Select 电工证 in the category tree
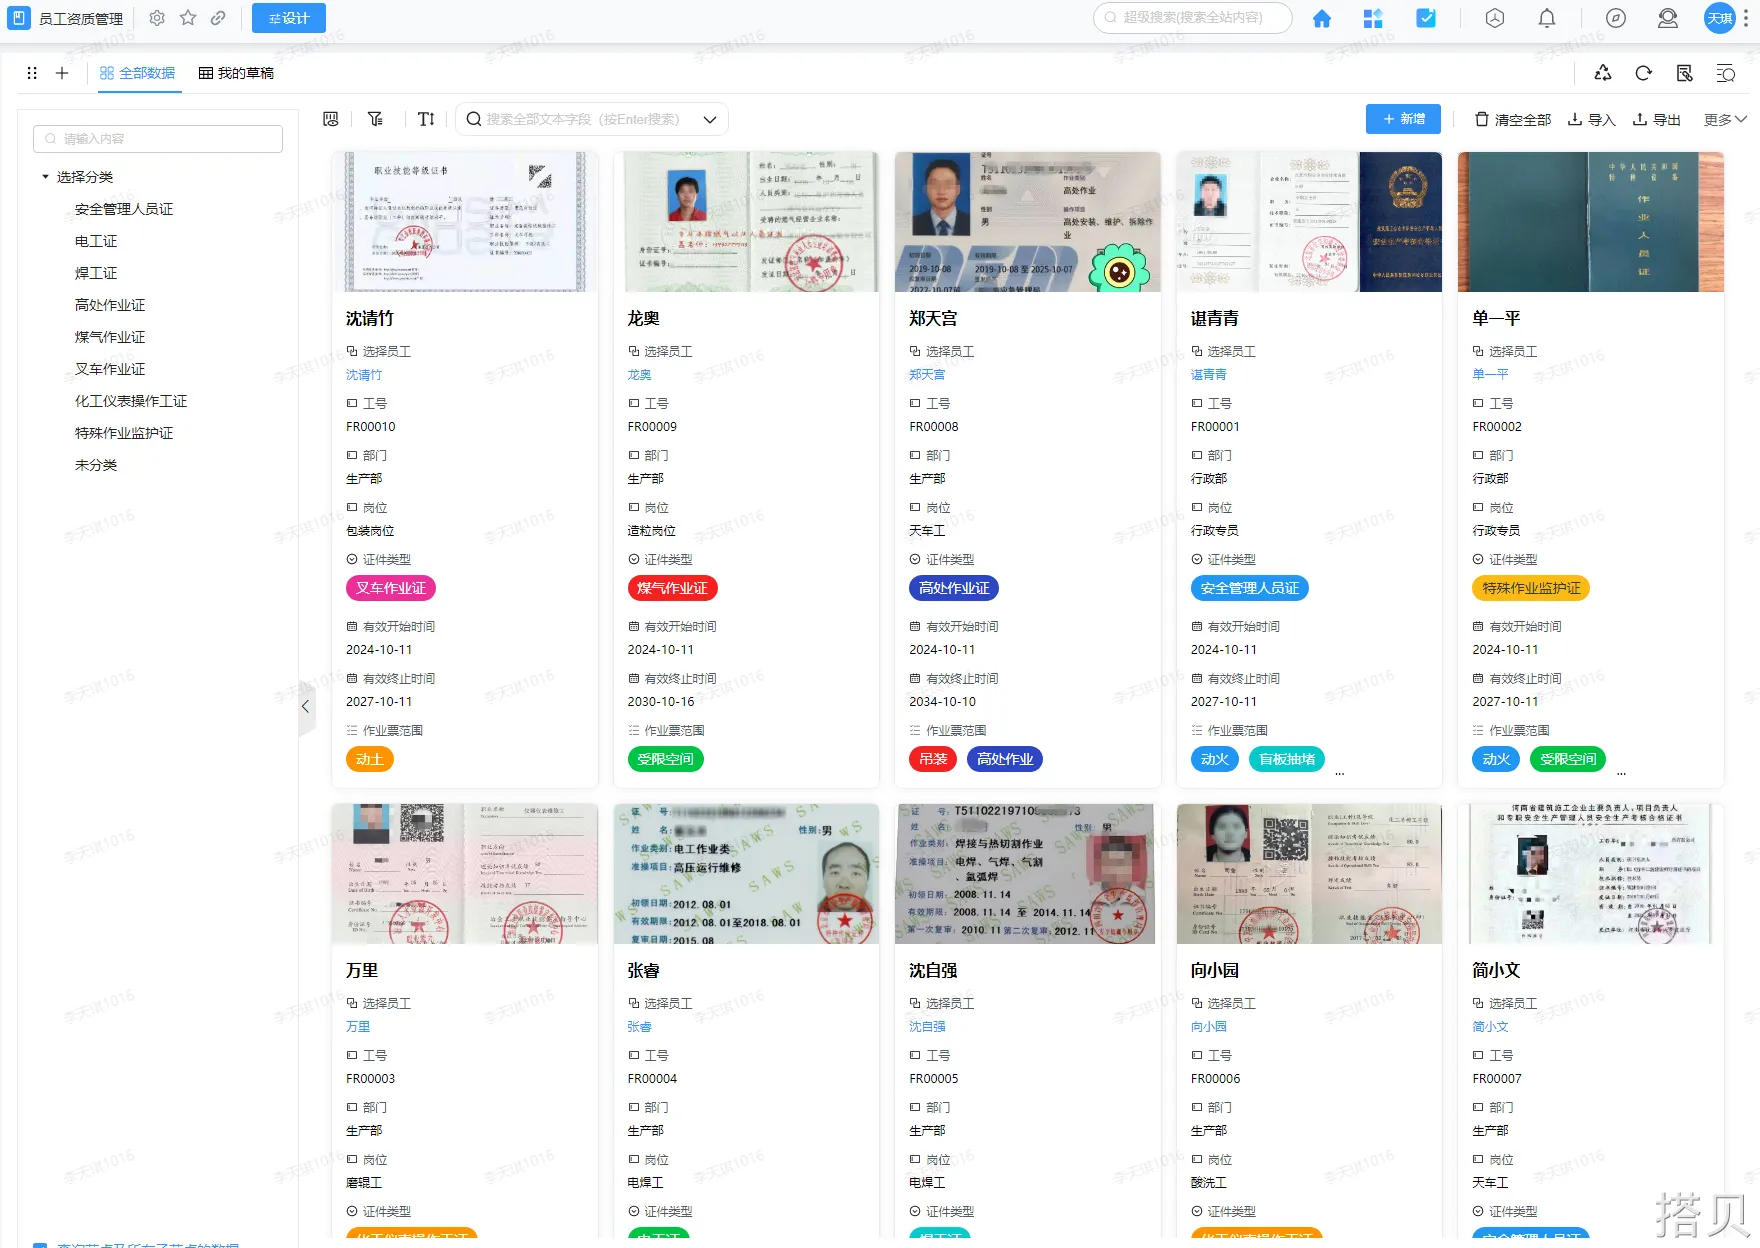Viewport: 1760px width, 1248px height. coord(96,241)
